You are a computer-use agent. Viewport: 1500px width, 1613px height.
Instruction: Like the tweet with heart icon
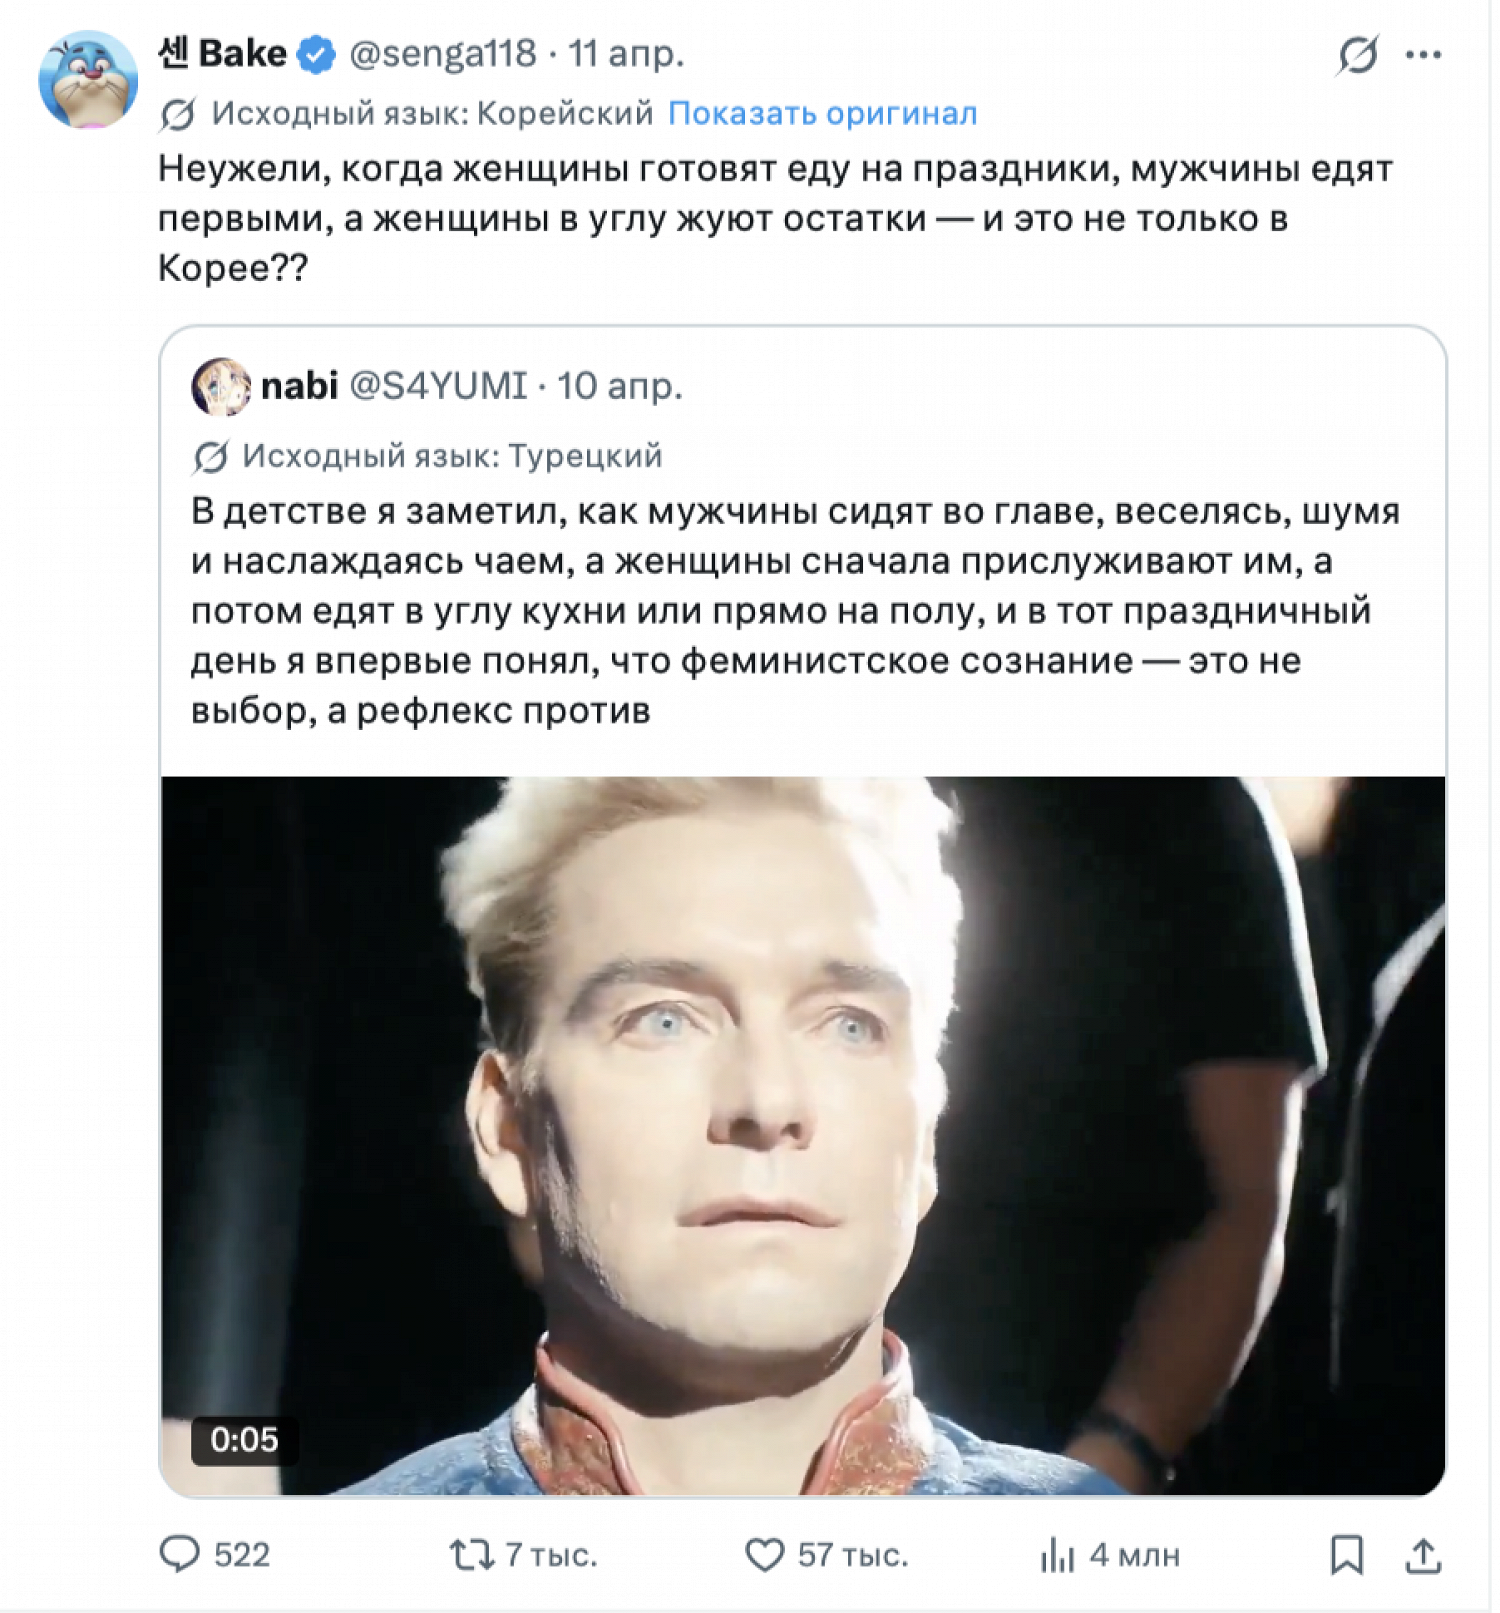pos(765,1554)
